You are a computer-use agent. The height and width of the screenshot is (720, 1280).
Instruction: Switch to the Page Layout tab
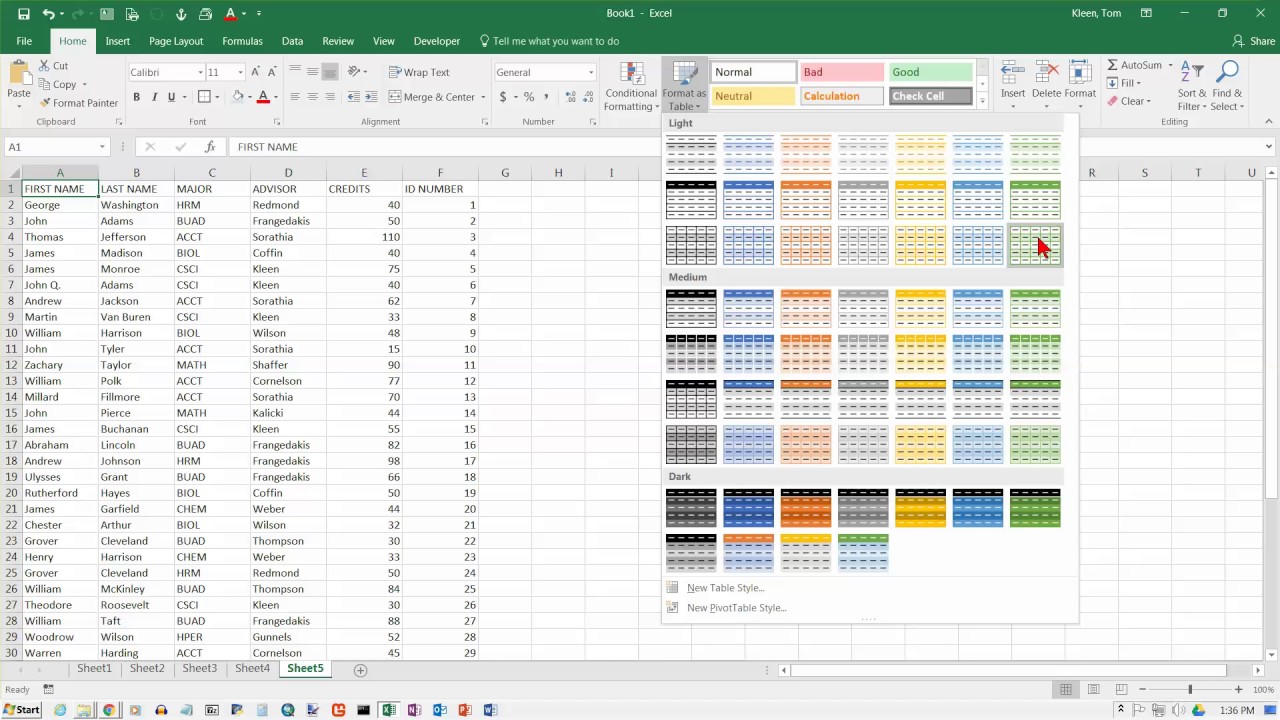tap(176, 41)
